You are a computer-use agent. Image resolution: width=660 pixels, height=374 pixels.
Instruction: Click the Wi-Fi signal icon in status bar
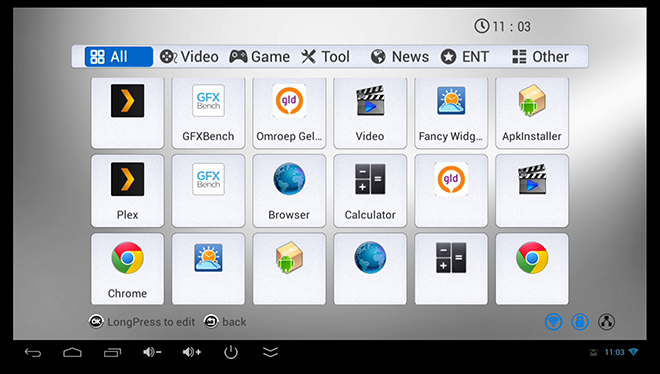coord(633,352)
